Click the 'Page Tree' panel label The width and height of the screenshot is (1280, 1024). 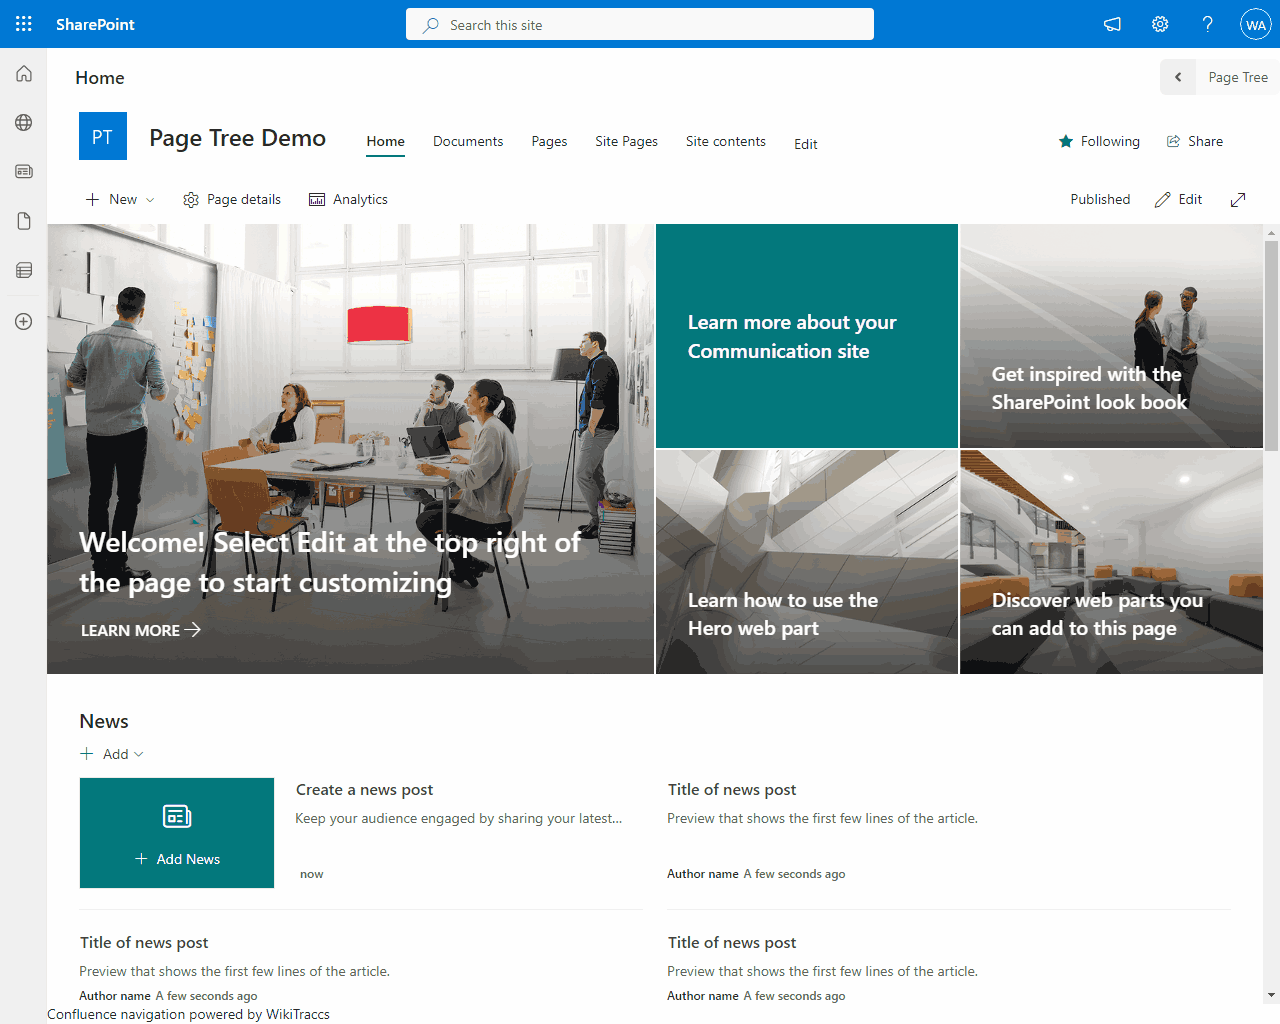click(x=1238, y=77)
